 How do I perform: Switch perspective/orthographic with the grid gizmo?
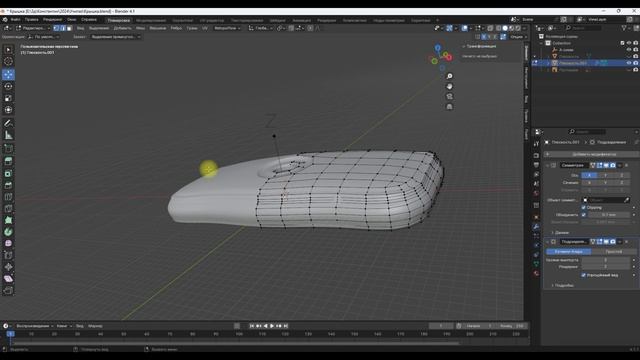coord(449,107)
